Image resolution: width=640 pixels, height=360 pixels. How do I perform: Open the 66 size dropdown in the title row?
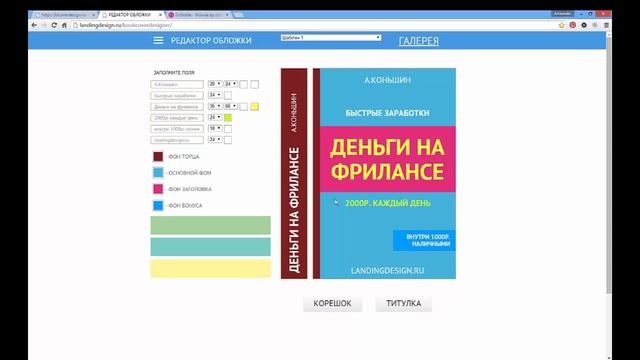231,106
